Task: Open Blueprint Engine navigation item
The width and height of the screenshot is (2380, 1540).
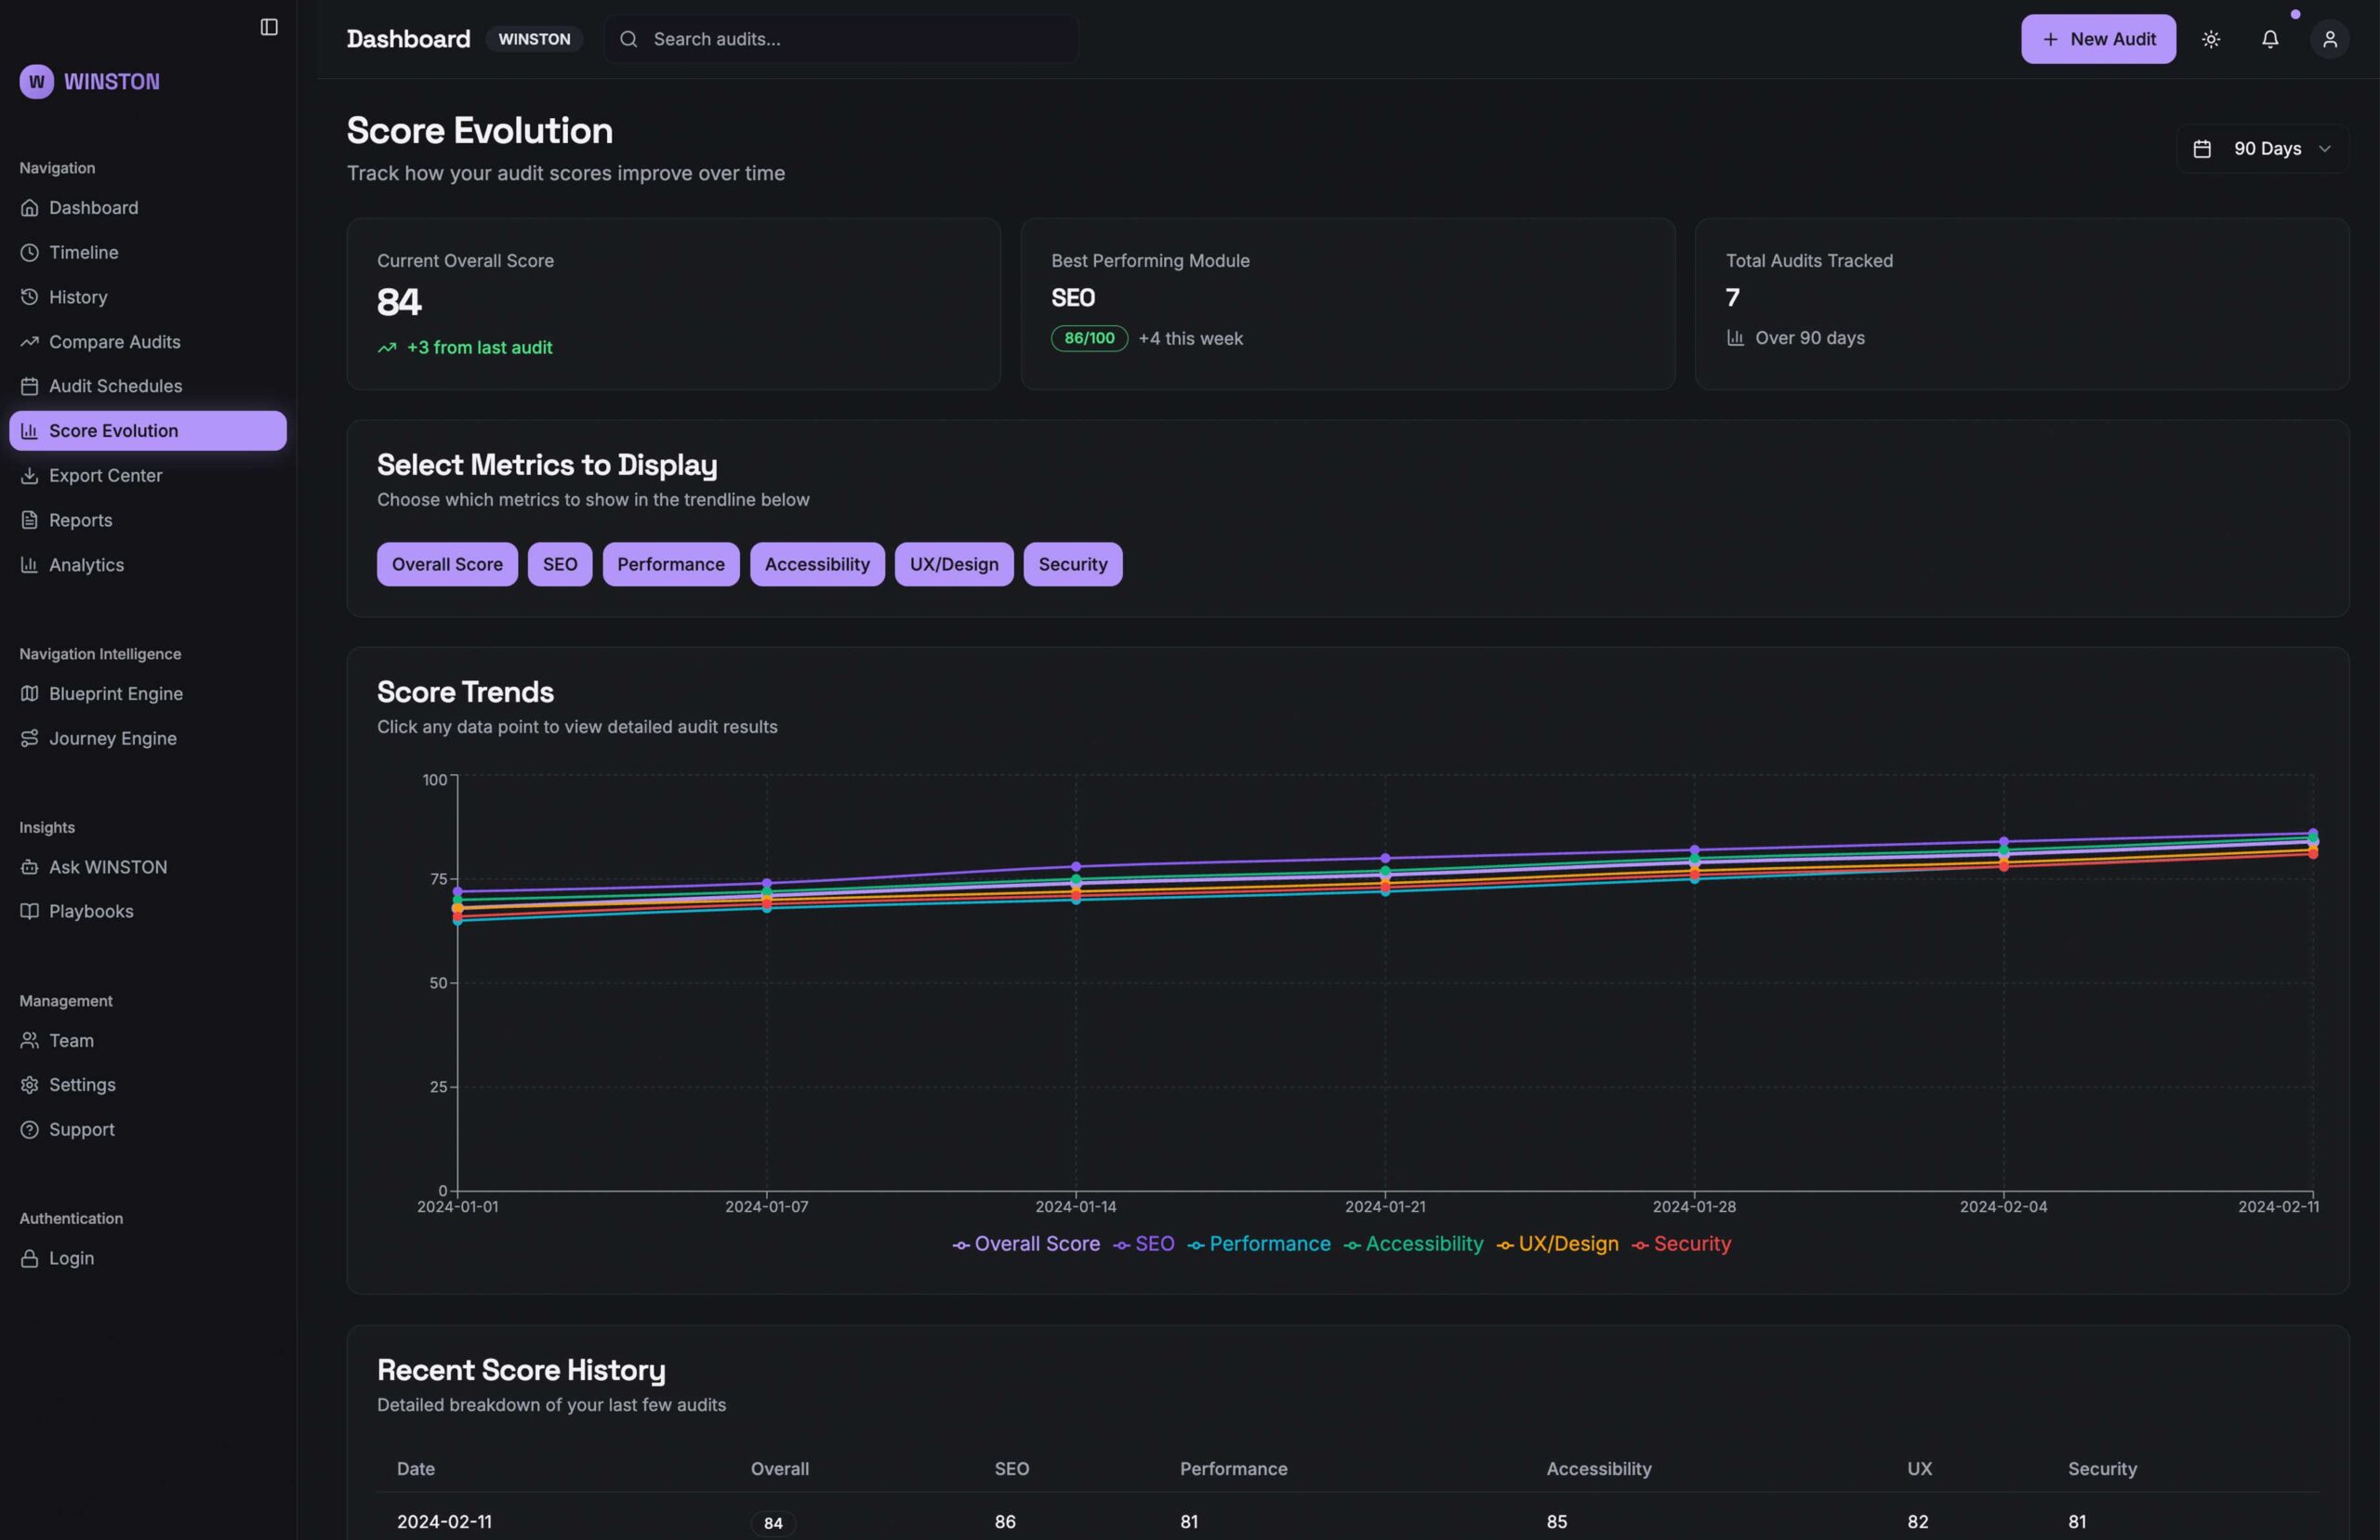Action: click(x=115, y=694)
